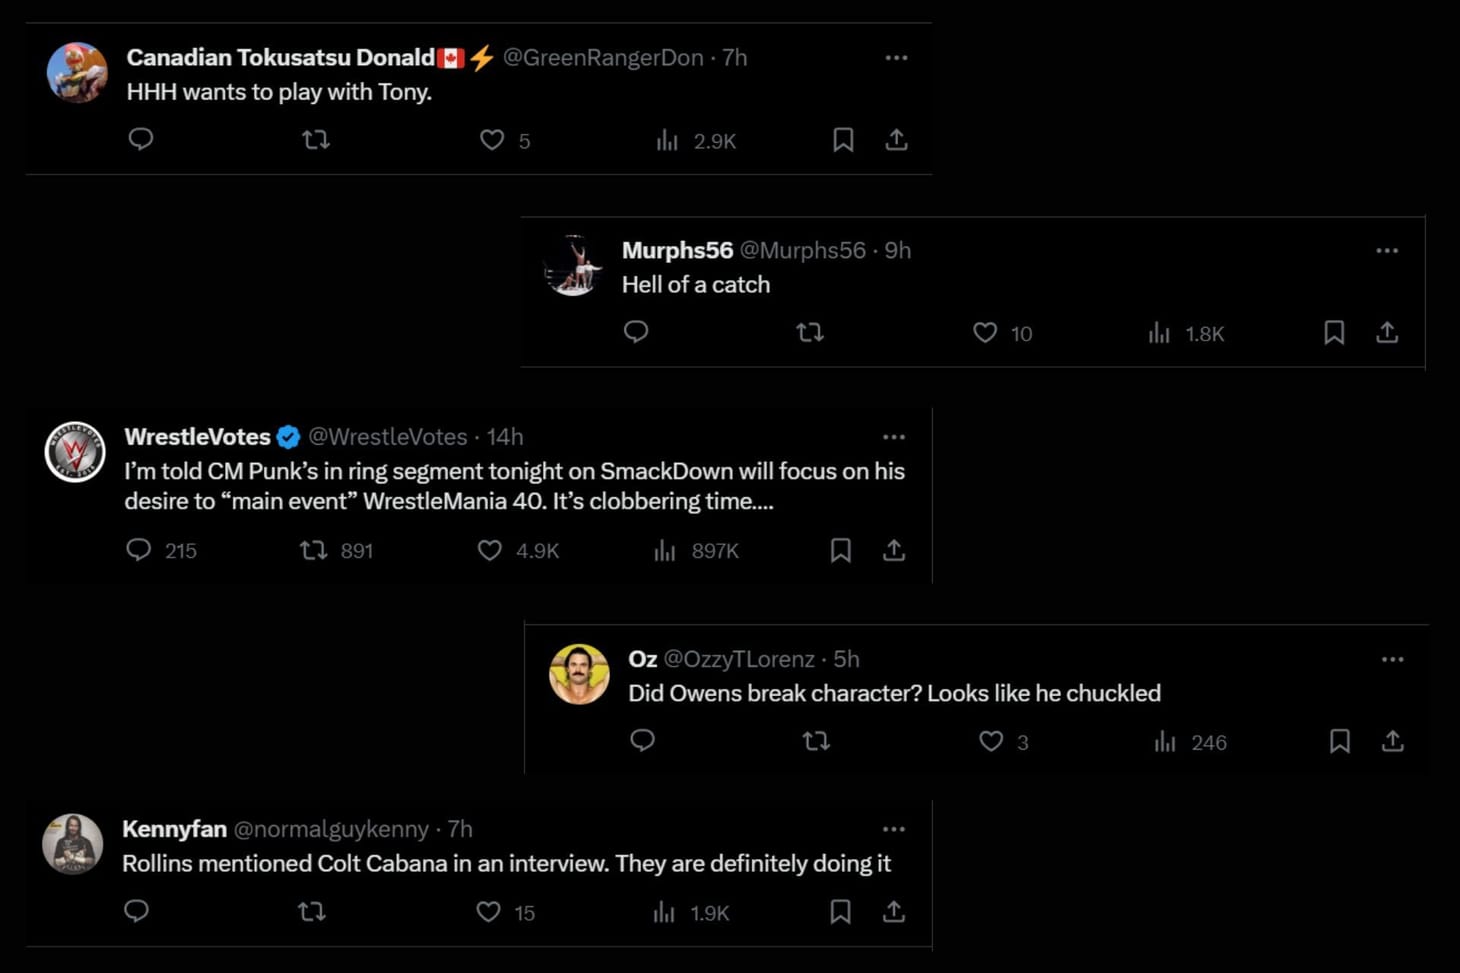The width and height of the screenshot is (1460, 973).
Task: Bookmark the Oz tweet about Owens
Action: [x=1339, y=741]
